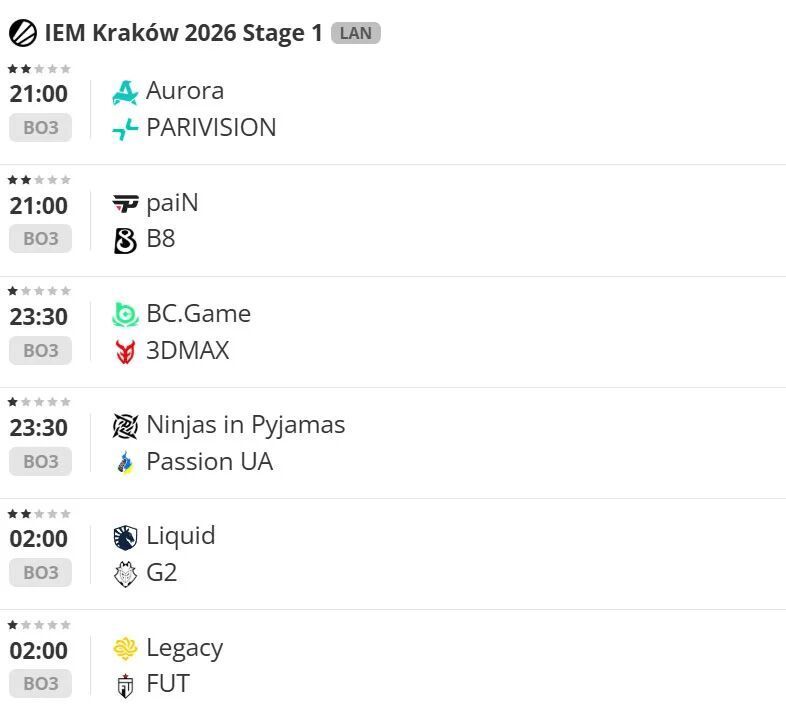Click the Liquid team logo
The image size is (786, 716).
(x=125, y=537)
